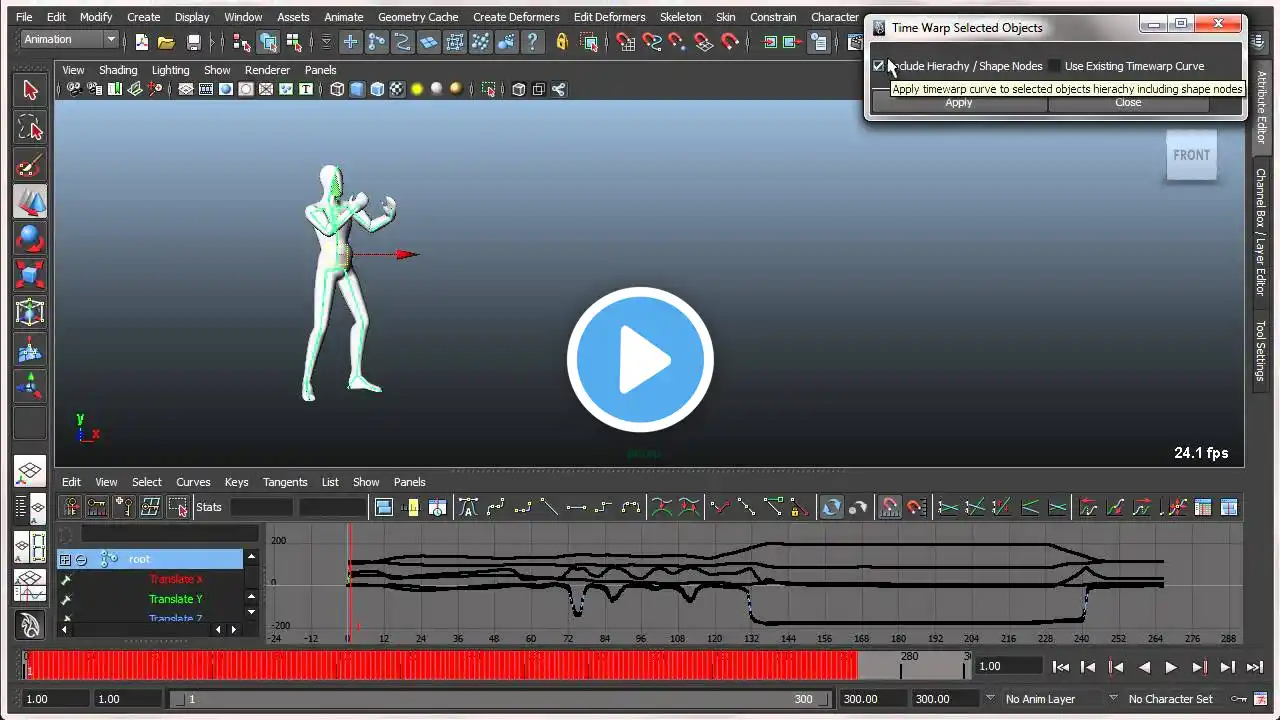Open the Curves menu in Graph Editor
Viewport: 1280px width, 720px height.
[x=193, y=482]
